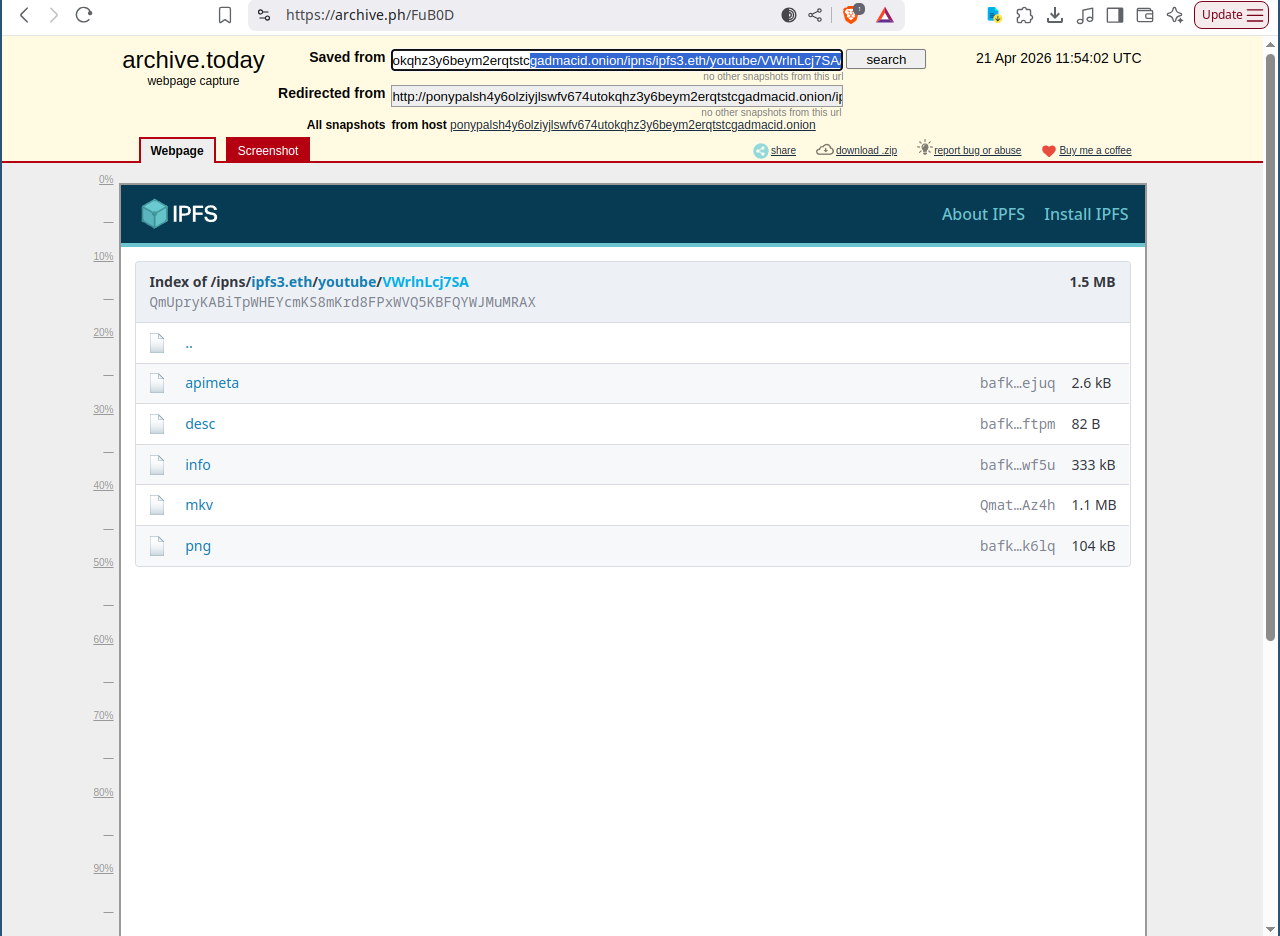
Task: Click the Qmat…Az4h hash link
Action: coord(1017,505)
